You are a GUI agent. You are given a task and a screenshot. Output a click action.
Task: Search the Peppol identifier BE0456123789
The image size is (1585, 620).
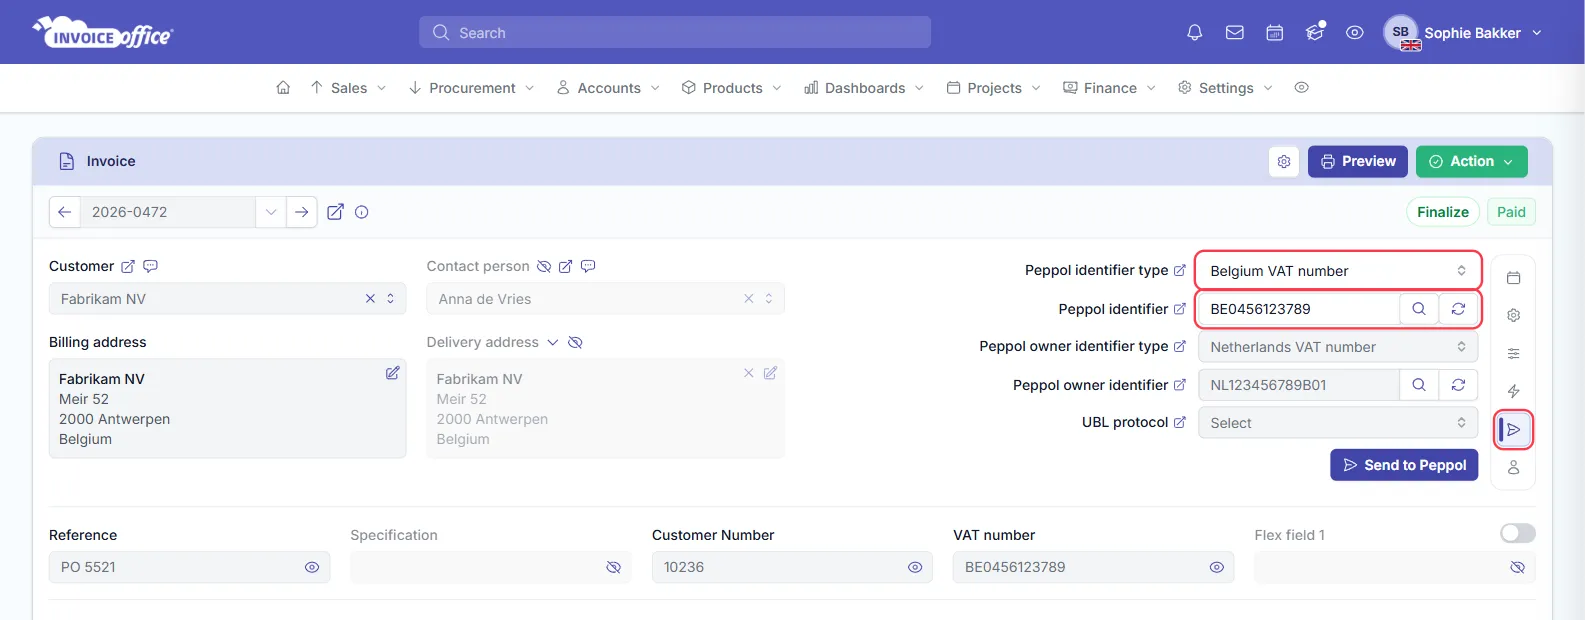pos(1419,309)
